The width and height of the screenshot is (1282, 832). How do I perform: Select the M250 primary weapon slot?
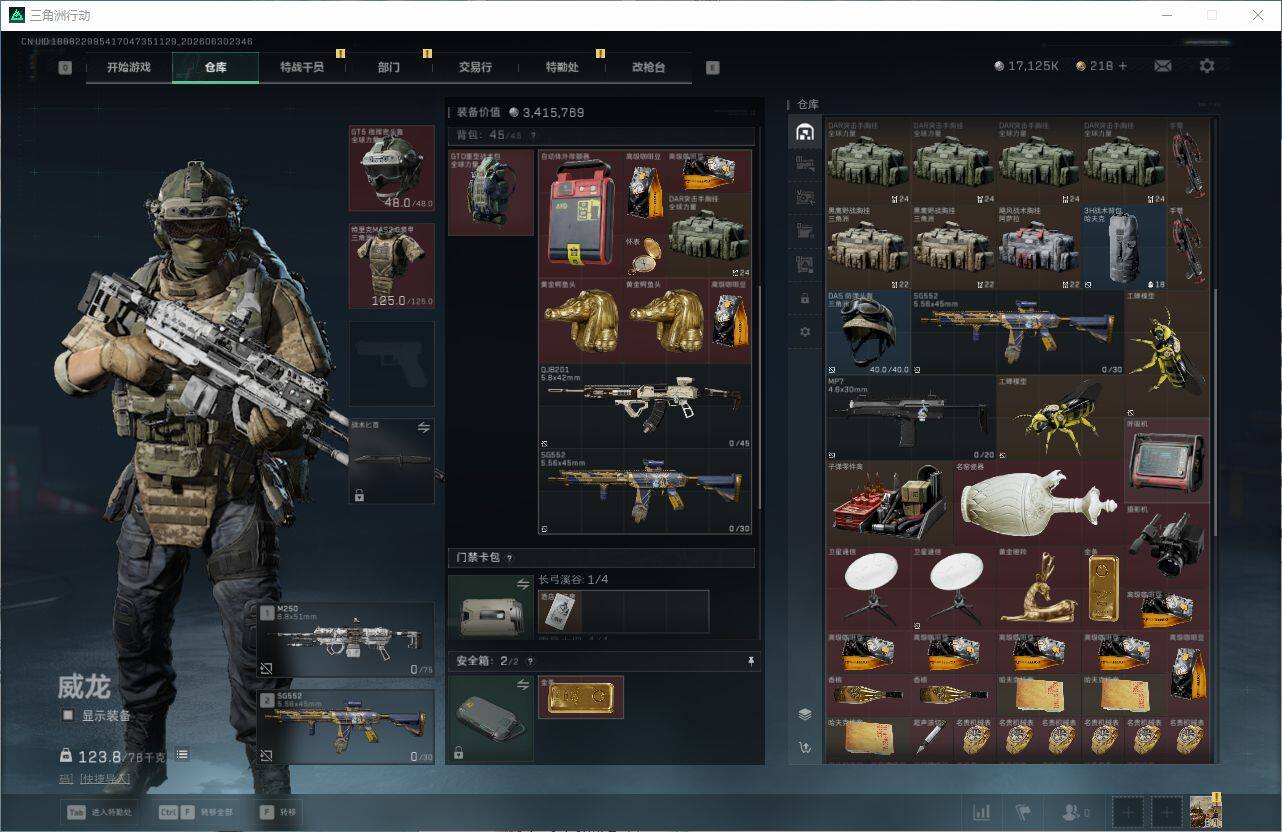345,640
